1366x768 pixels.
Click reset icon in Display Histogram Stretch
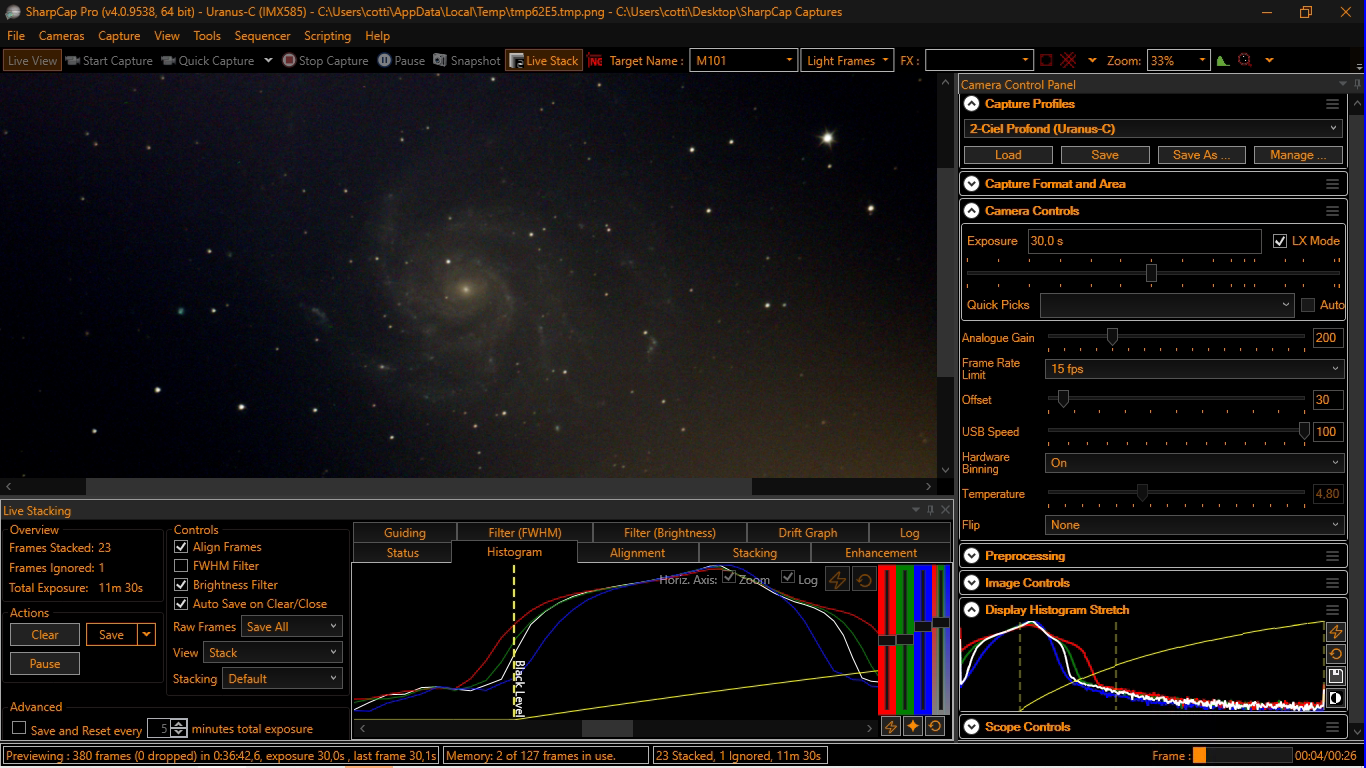pyautogui.click(x=1335, y=654)
